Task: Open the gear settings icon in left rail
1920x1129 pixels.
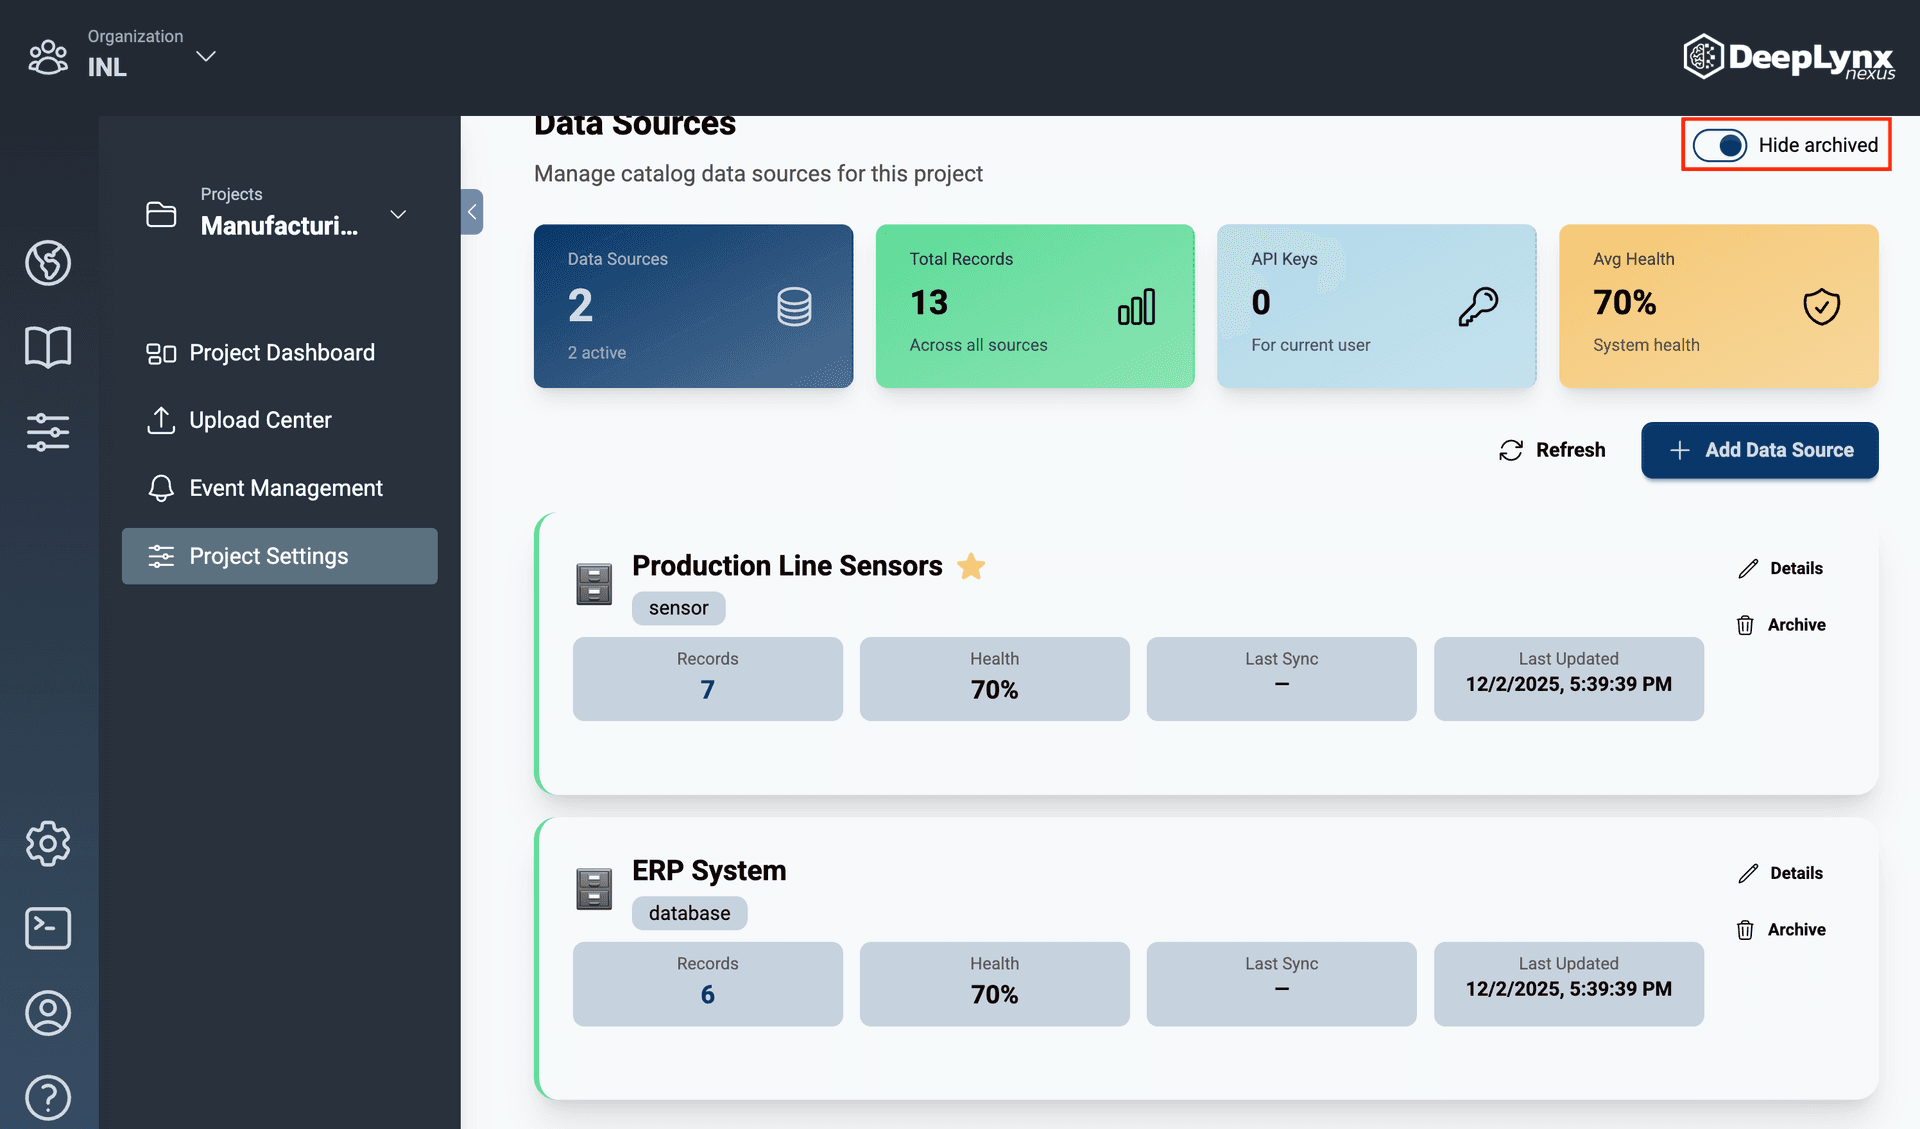Action: (48, 844)
